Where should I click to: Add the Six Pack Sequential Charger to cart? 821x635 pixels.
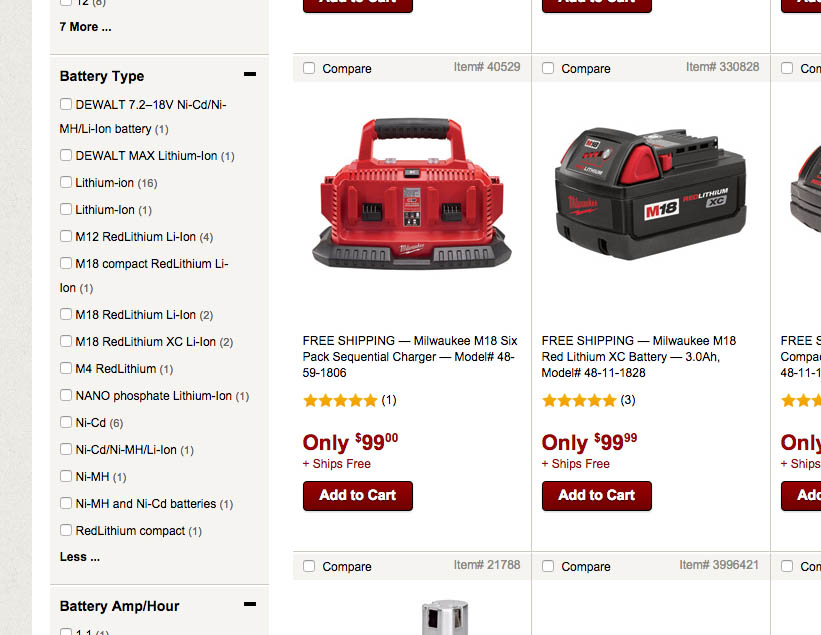click(x=358, y=495)
